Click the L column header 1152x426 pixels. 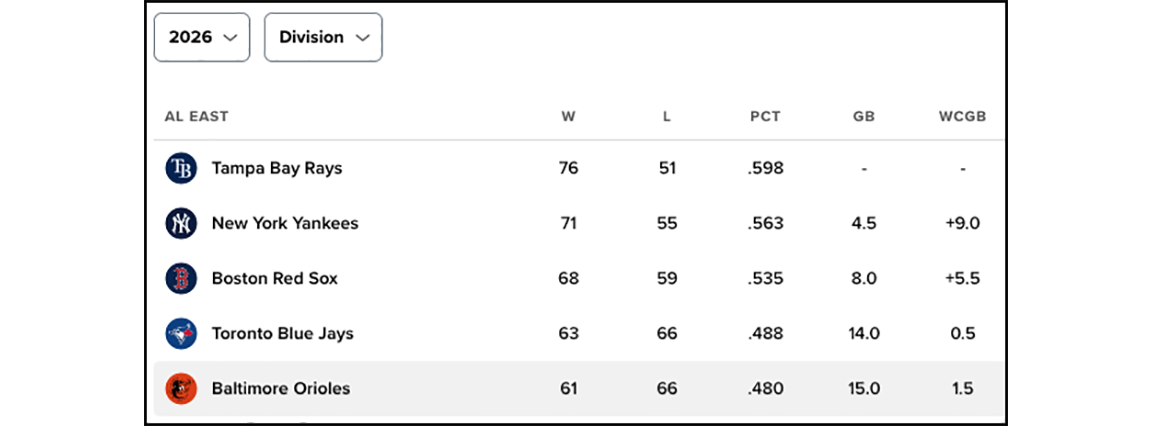(x=667, y=116)
